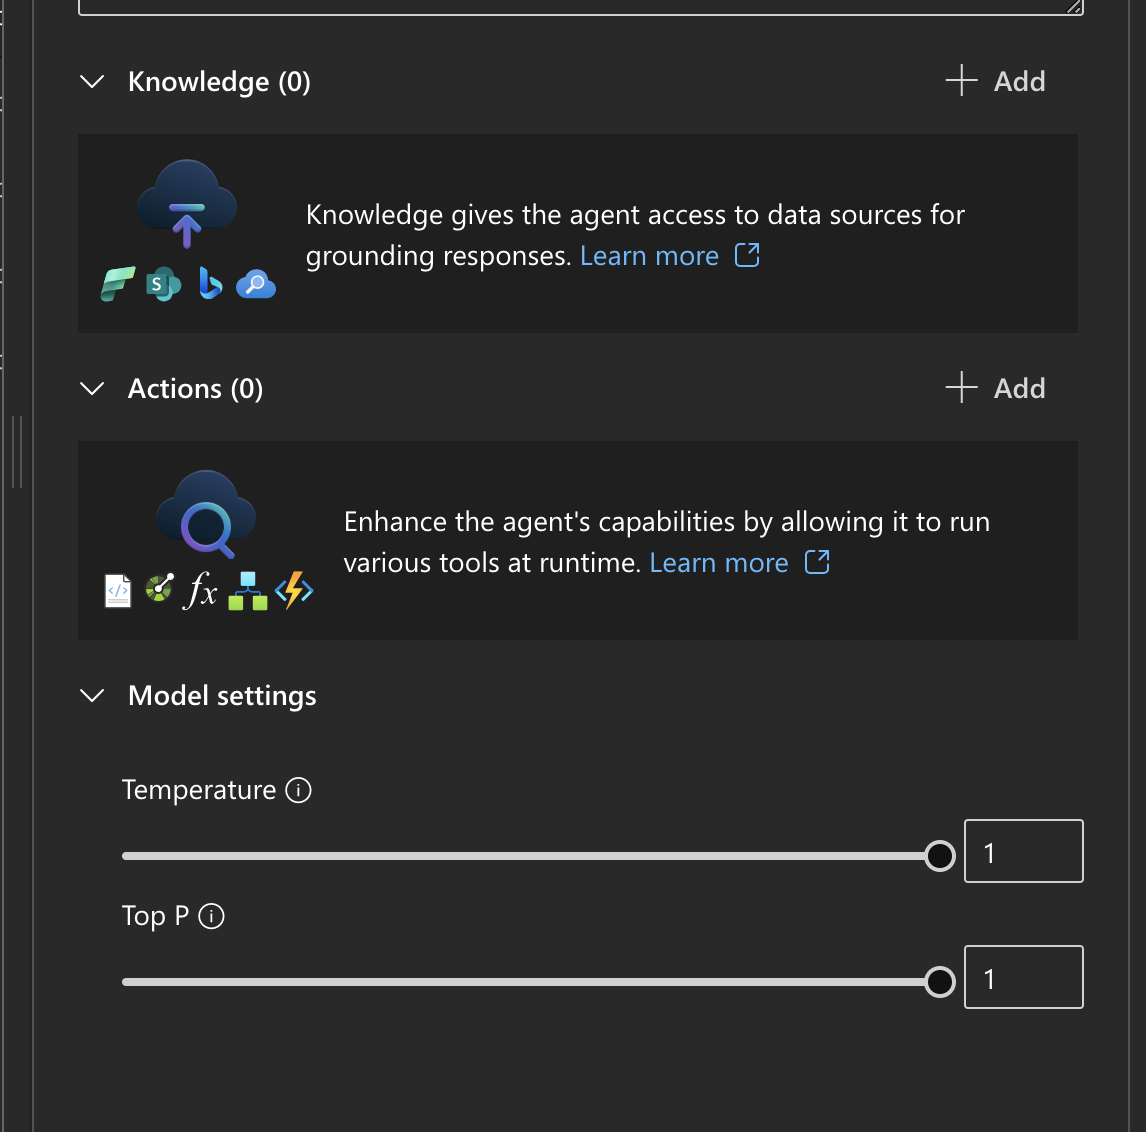Add a new Action
The image size is (1146, 1132).
(996, 389)
